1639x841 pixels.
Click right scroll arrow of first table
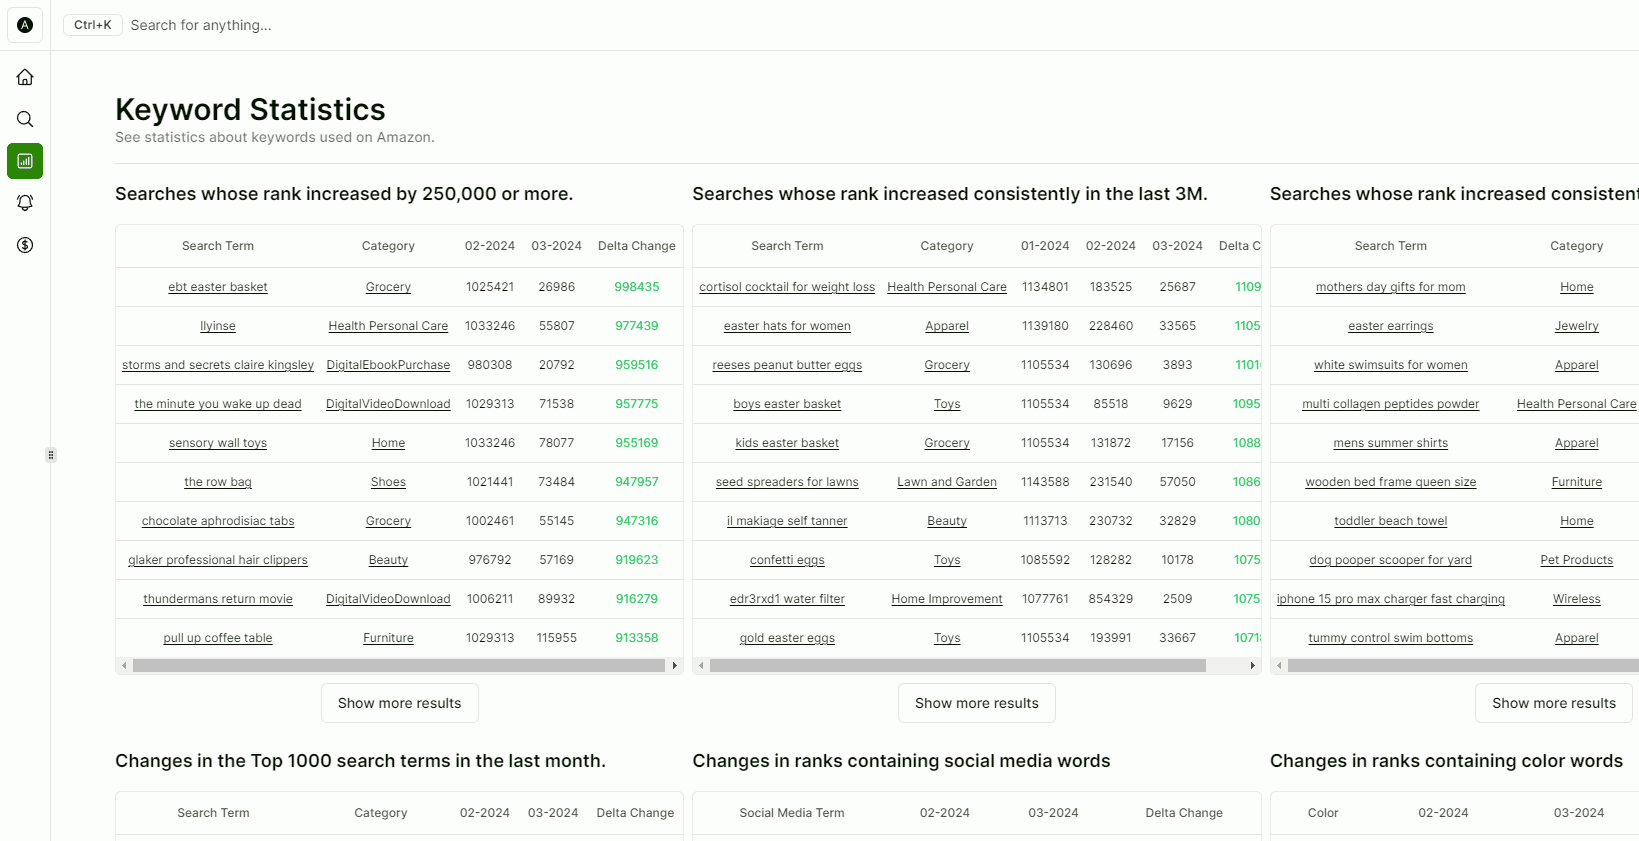coord(675,665)
